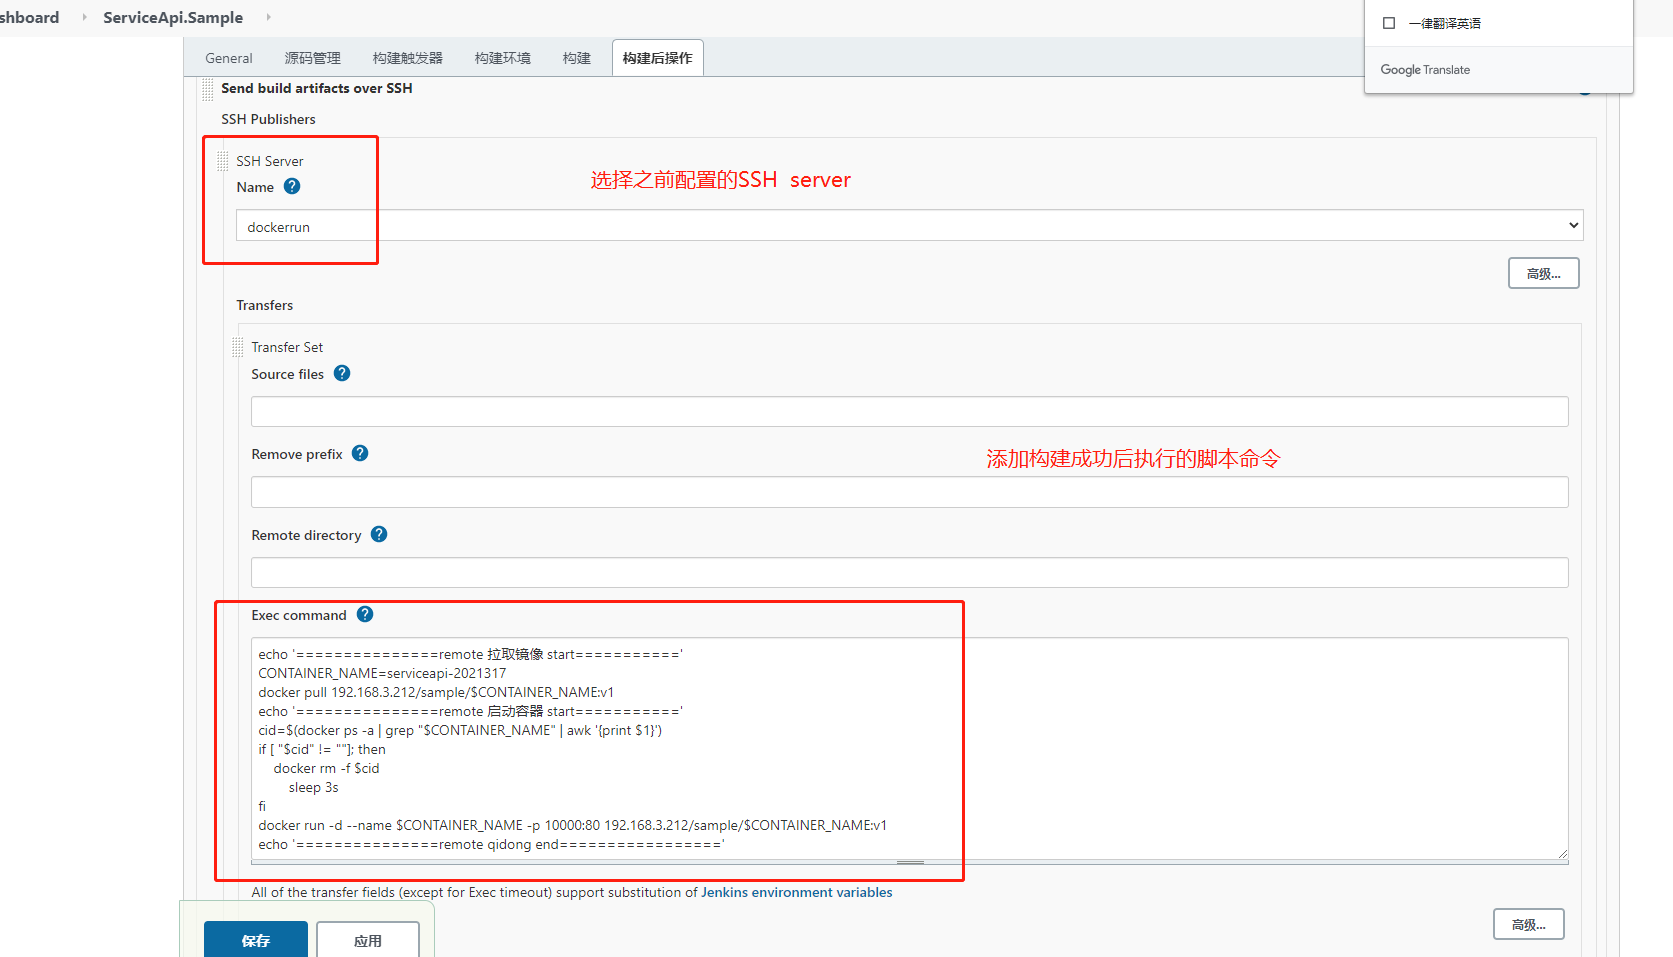Click the Google Translate label
Image resolution: width=1673 pixels, height=957 pixels.
(1425, 70)
